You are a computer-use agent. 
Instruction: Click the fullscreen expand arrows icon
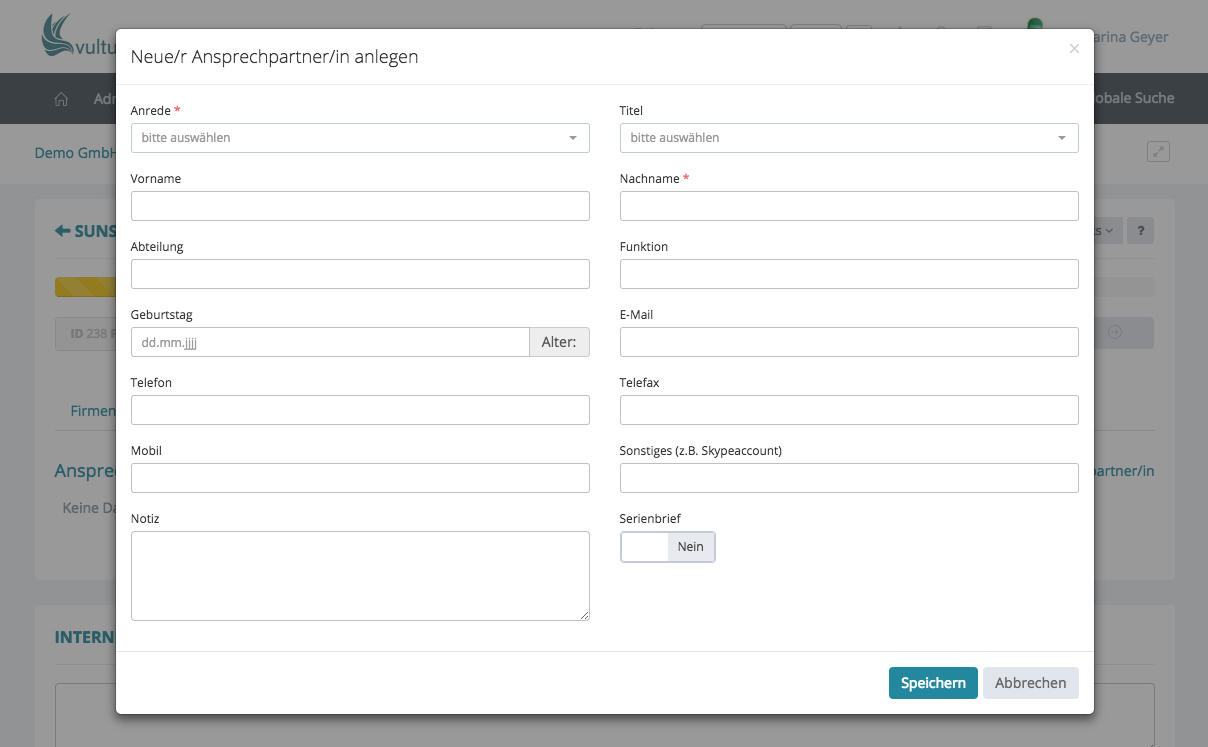click(1158, 152)
